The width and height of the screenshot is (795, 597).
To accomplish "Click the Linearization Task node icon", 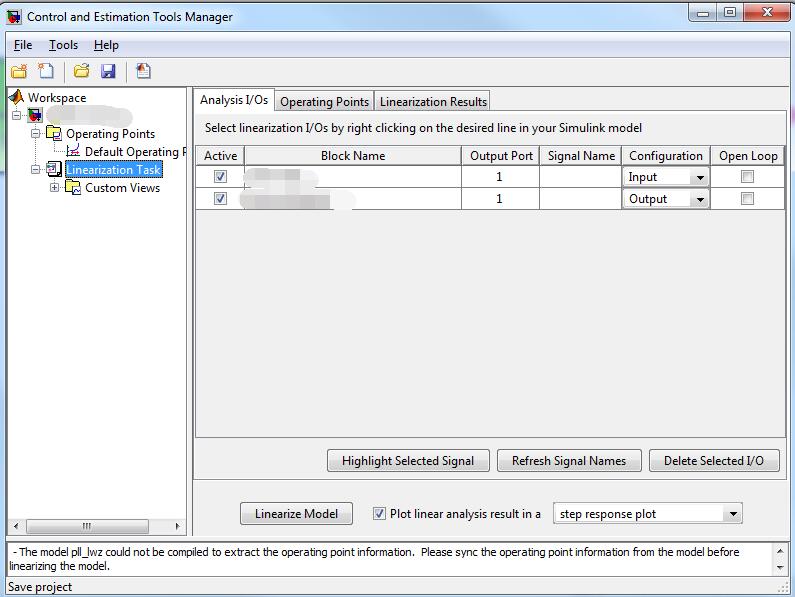I will click(54, 169).
